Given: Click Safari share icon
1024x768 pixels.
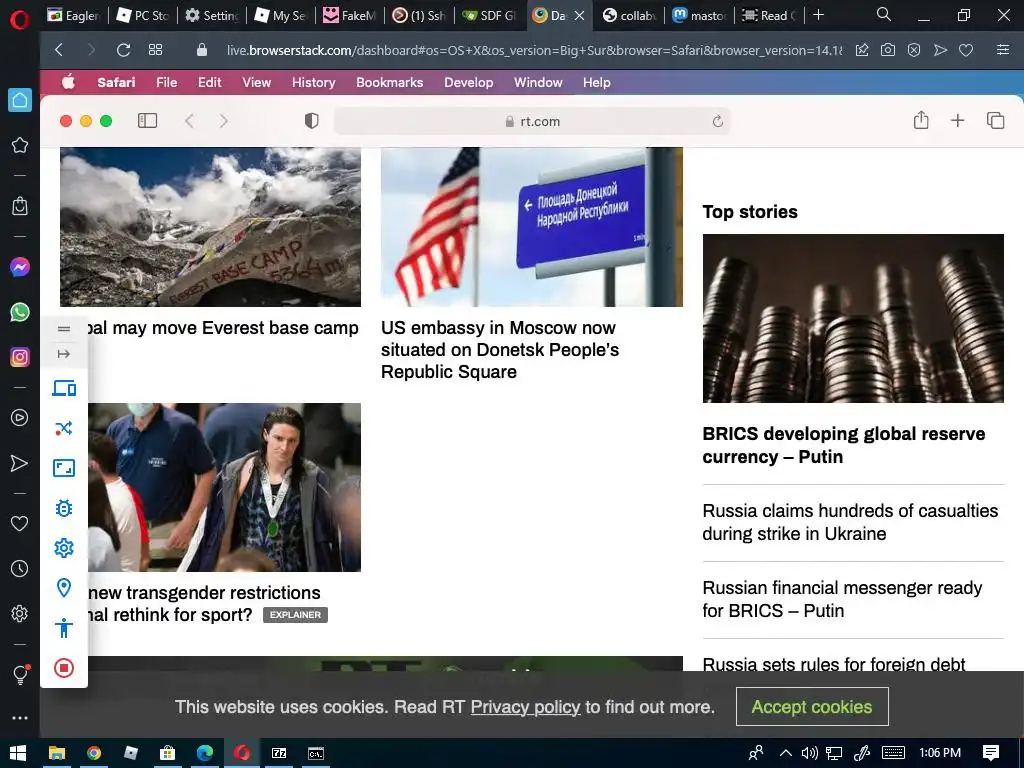Looking at the screenshot, I should pos(921,120).
